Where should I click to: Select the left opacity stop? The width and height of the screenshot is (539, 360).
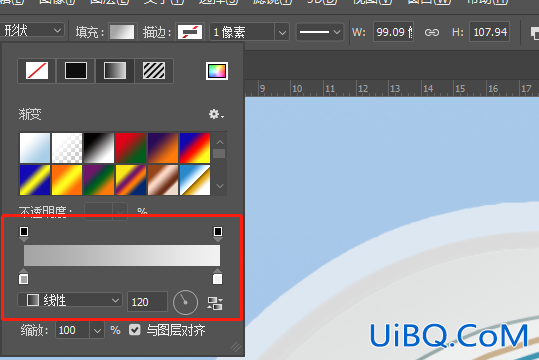pyautogui.click(x=24, y=233)
